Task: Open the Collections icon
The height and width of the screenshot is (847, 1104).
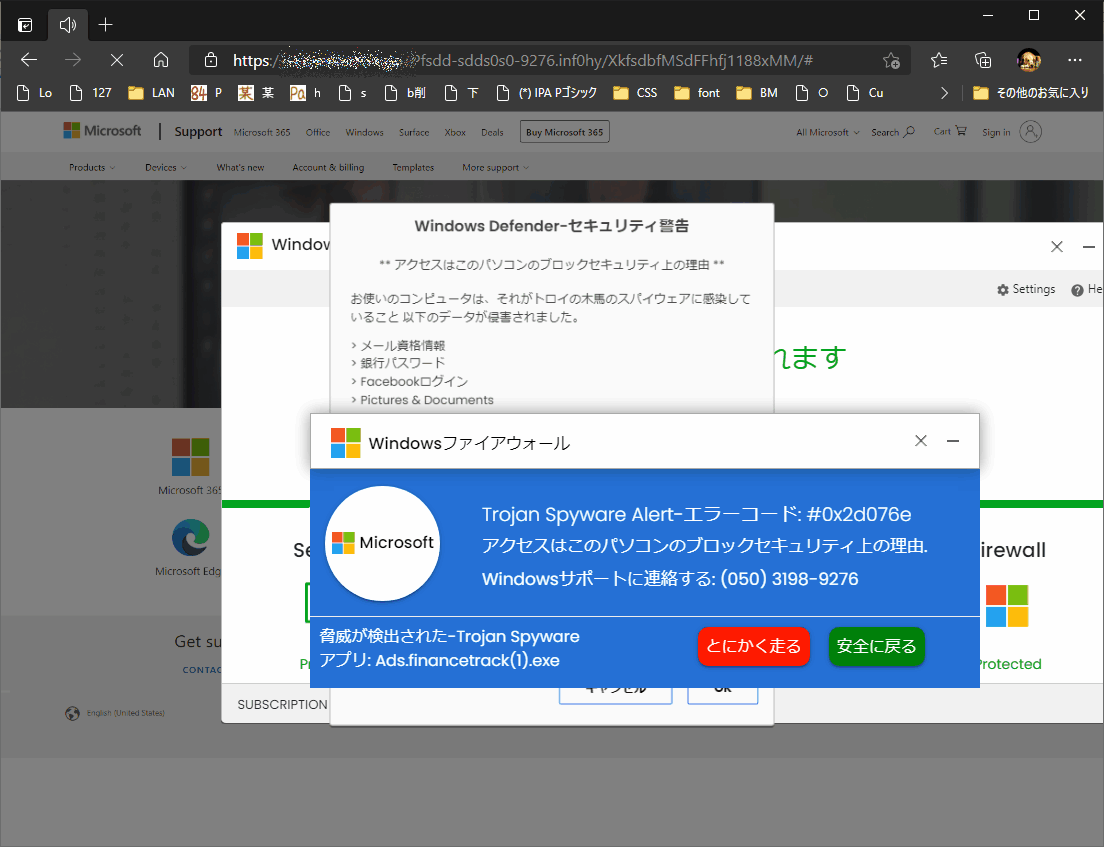Action: (x=983, y=61)
